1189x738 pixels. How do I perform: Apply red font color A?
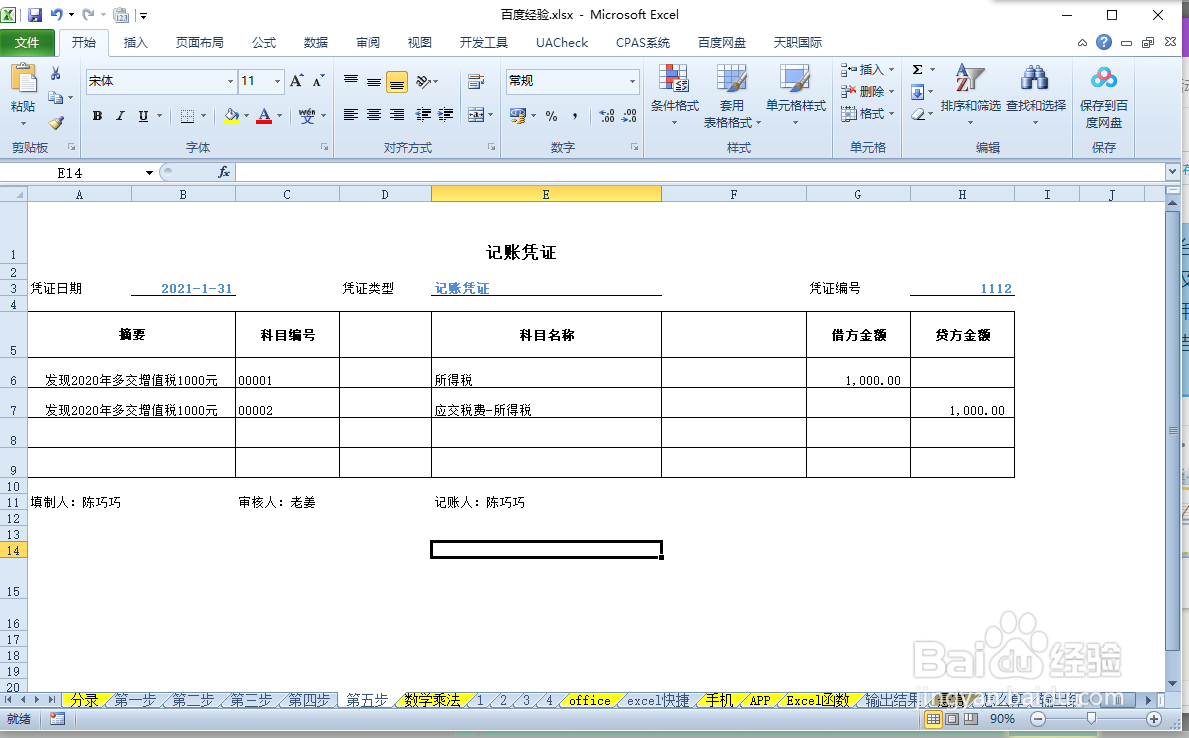(x=264, y=116)
